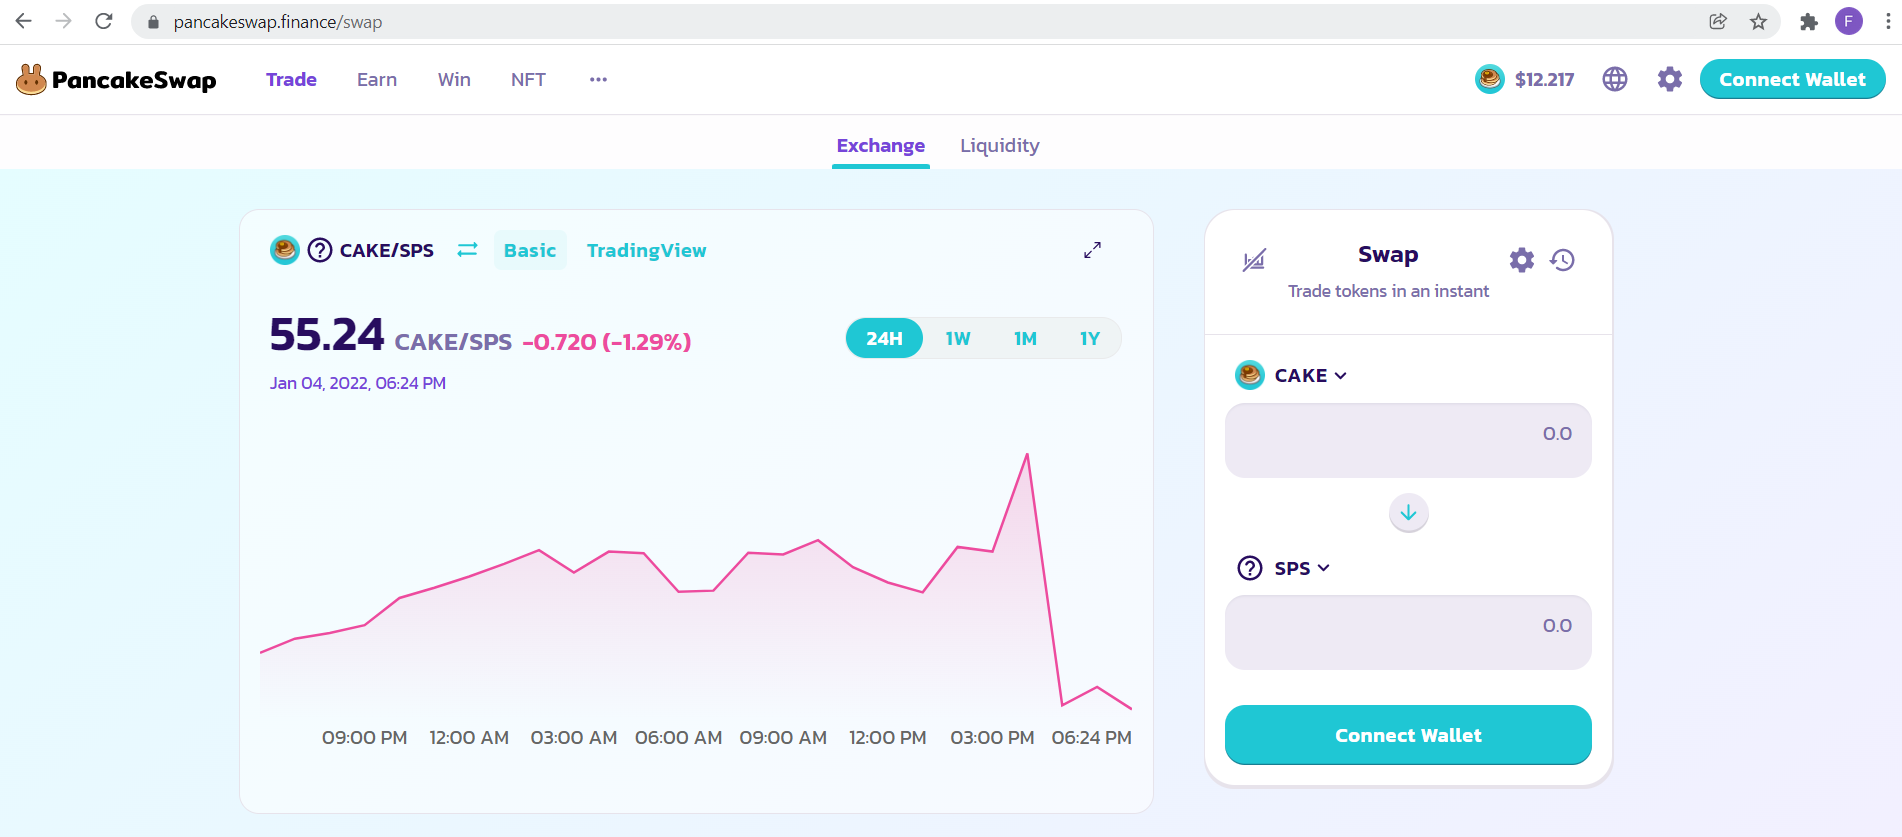1902x837 pixels.
Task: Click Connect Wallet in the header
Action: pyautogui.click(x=1792, y=79)
